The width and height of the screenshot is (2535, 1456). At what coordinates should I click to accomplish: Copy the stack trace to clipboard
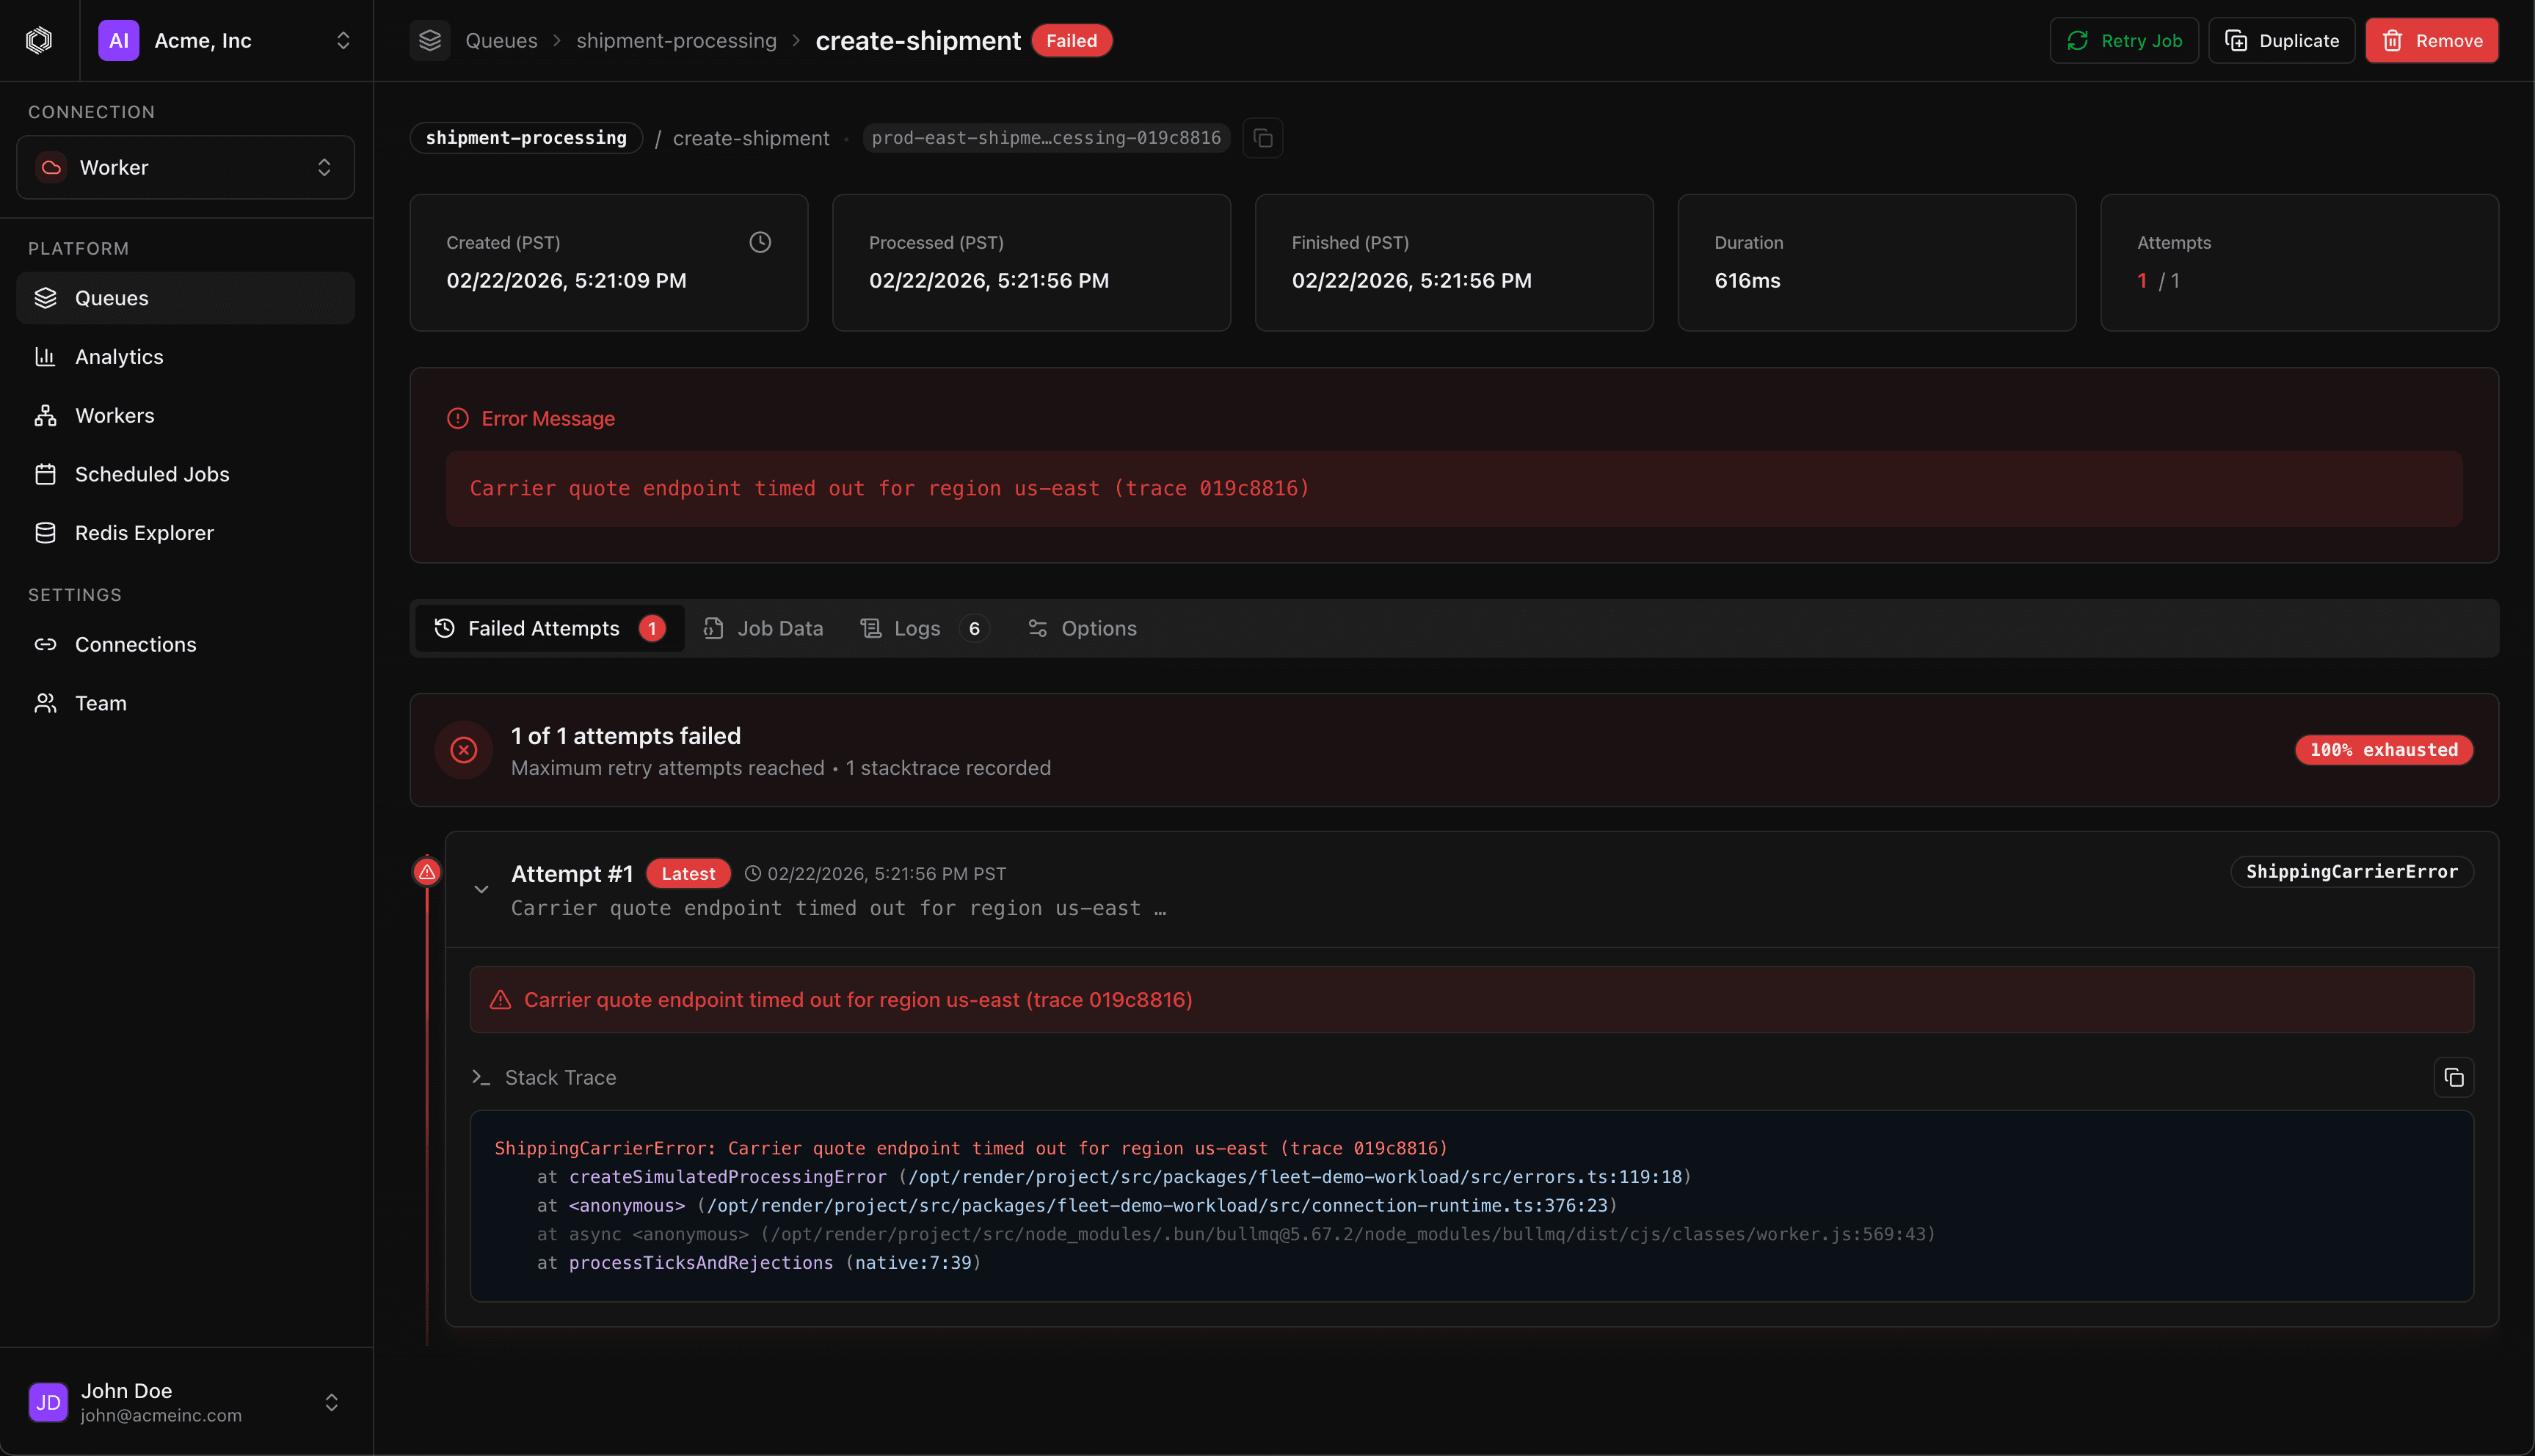tap(2455, 1077)
